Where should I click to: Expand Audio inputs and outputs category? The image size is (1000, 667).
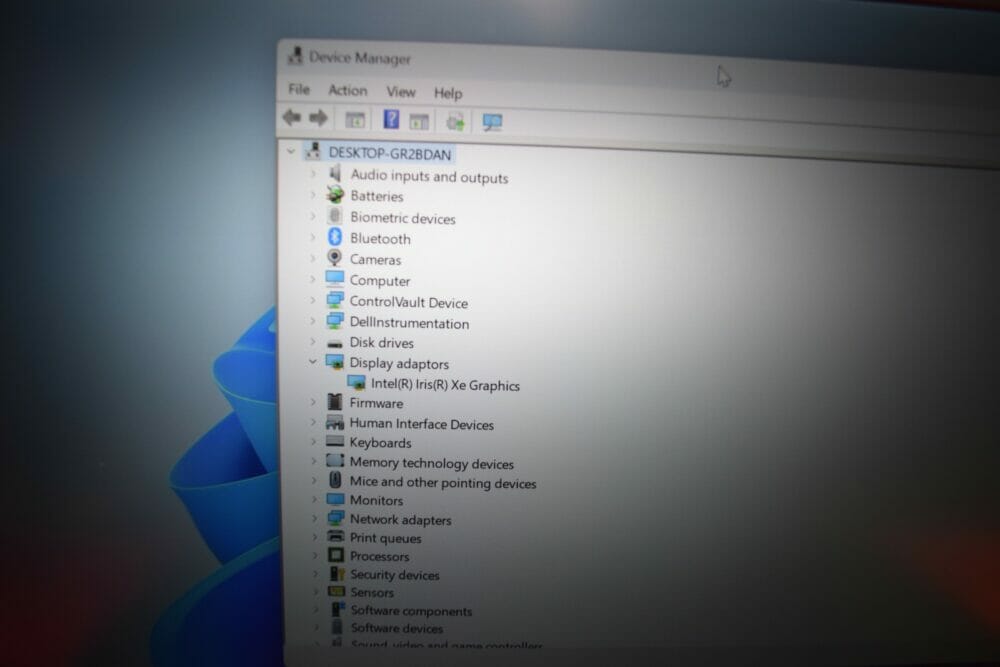click(x=312, y=173)
